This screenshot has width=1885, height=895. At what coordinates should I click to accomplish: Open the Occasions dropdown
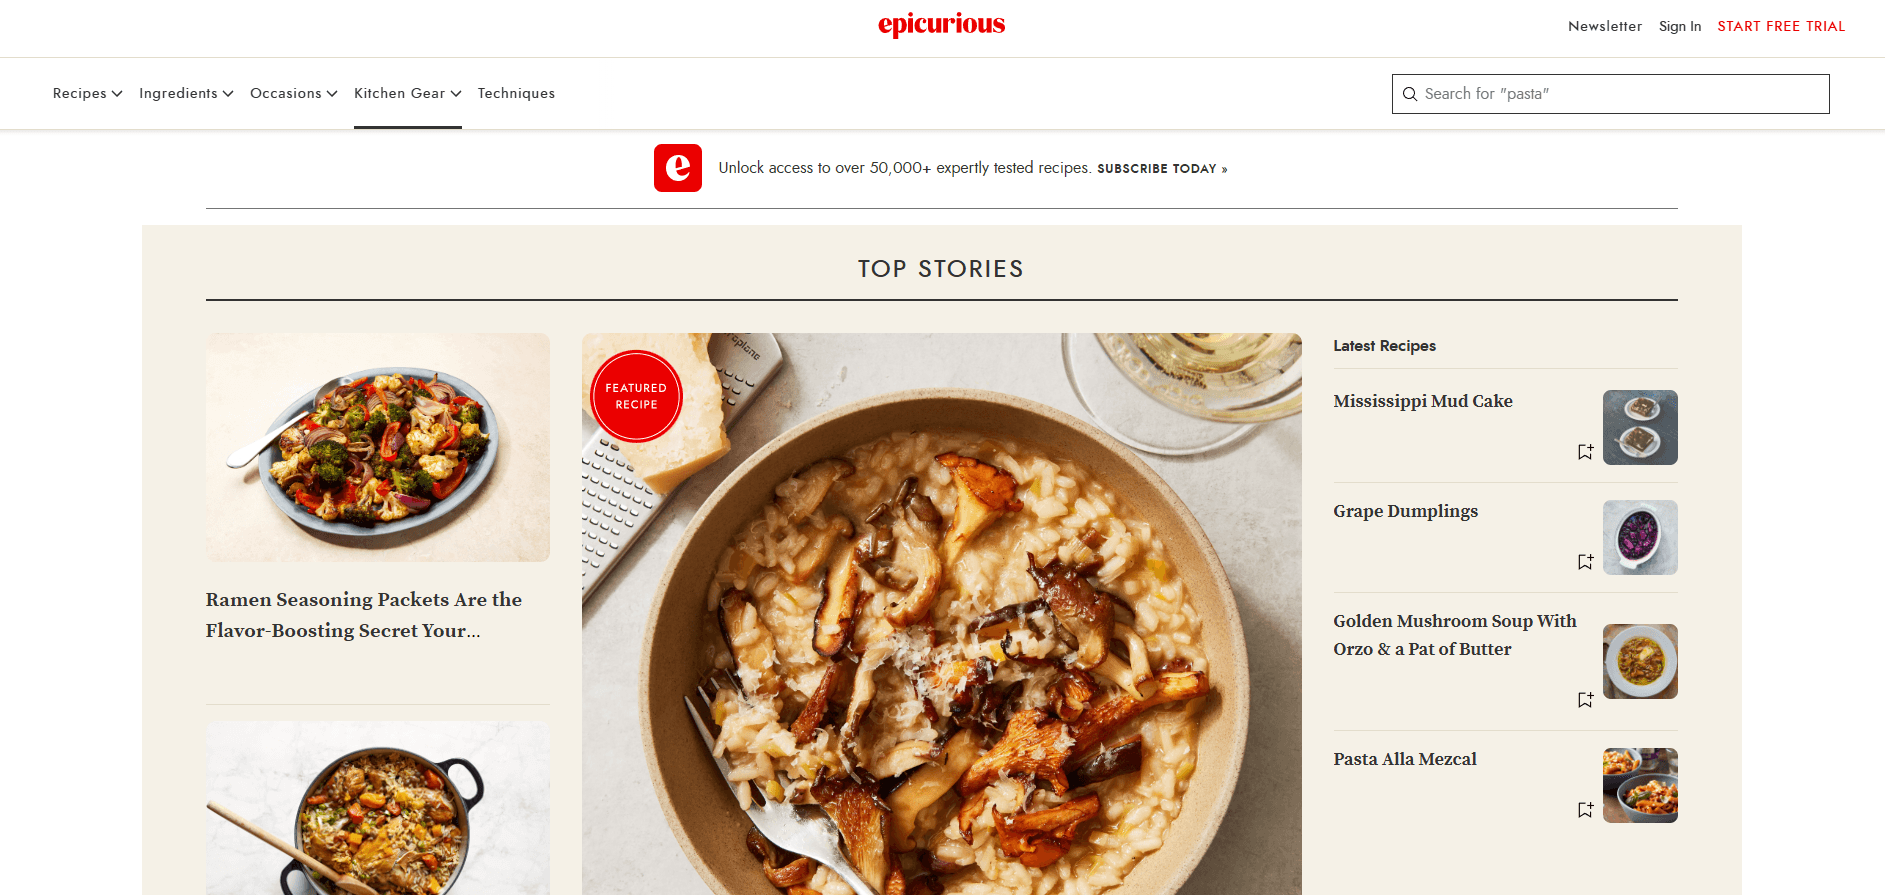[294, 93]
